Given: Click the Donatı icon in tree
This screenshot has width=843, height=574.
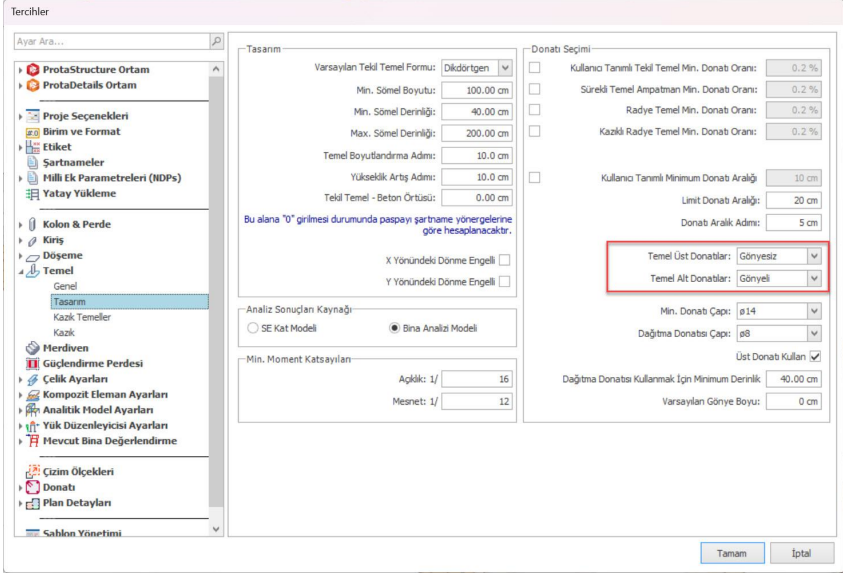Looking at the screenshot, I should (x=33, y=487).
